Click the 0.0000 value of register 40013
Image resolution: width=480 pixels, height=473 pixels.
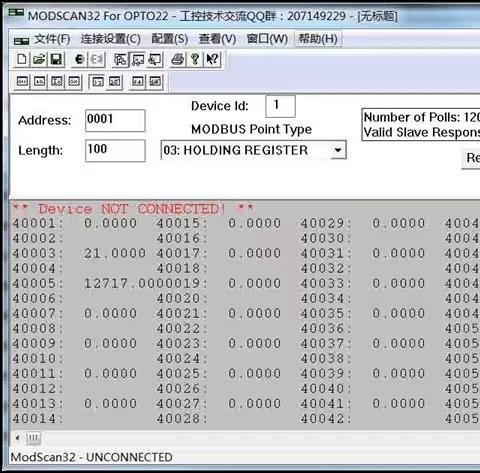click(x=110, y=404)
